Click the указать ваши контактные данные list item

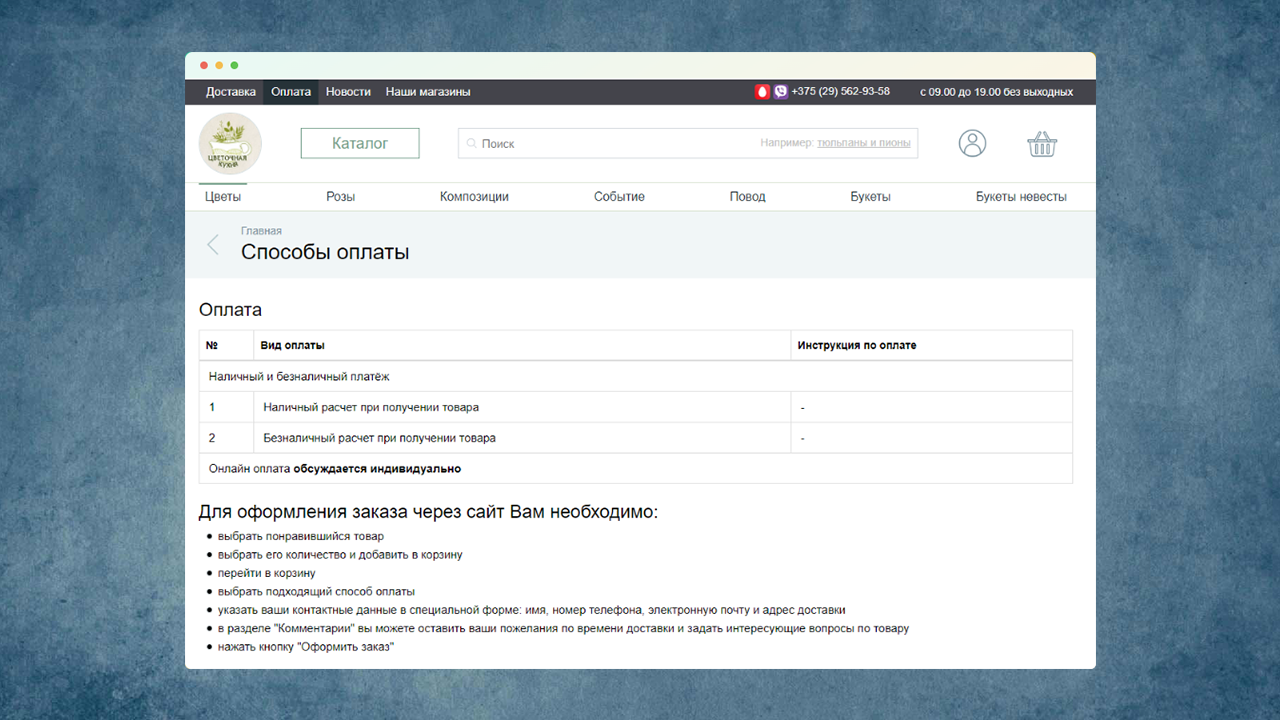click(x=532, y=610)
